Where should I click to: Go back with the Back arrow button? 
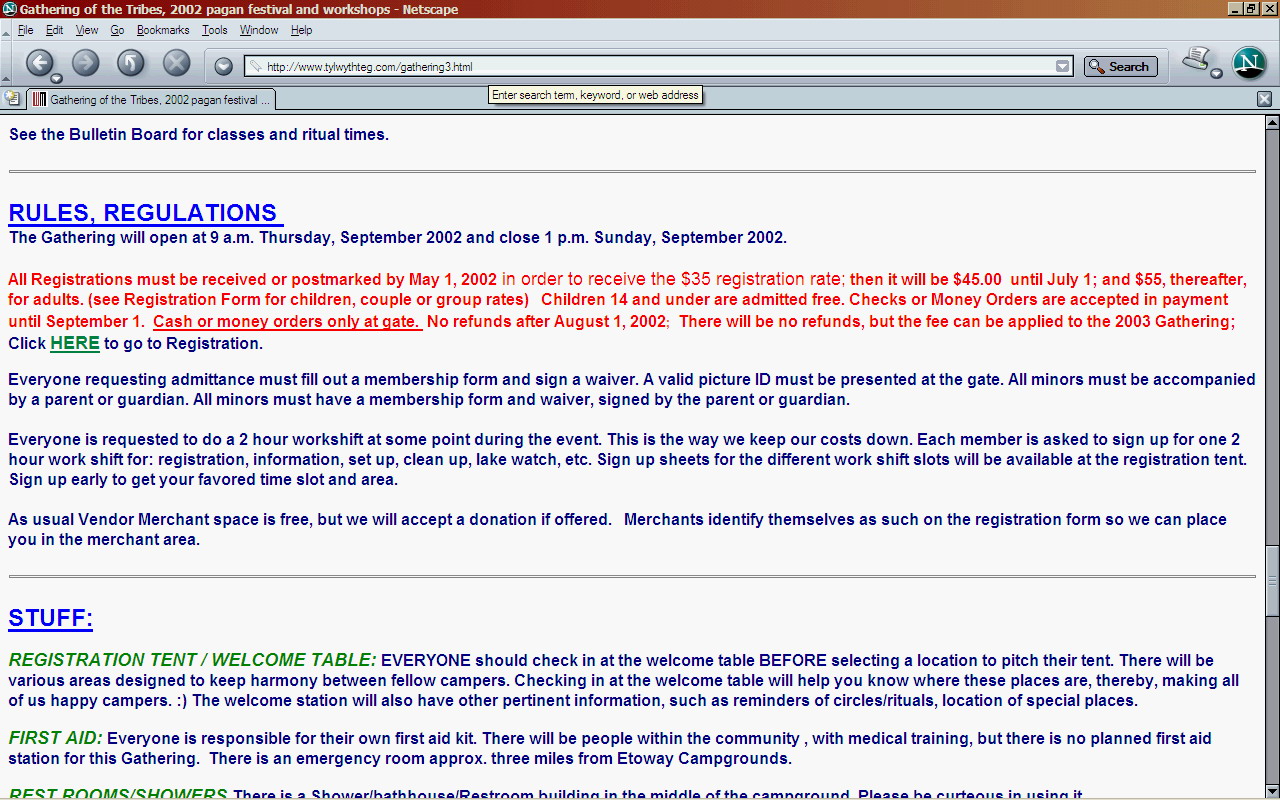(x=38, y=63)
